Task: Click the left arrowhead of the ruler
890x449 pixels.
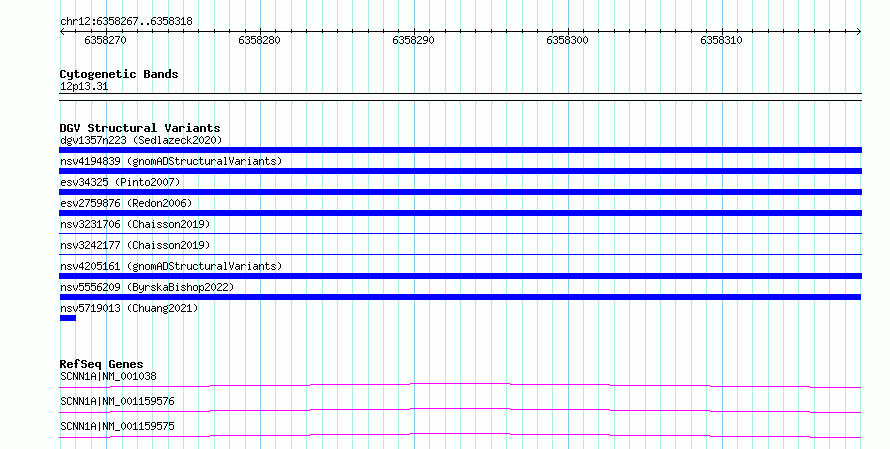Action: tap(62, 32)
